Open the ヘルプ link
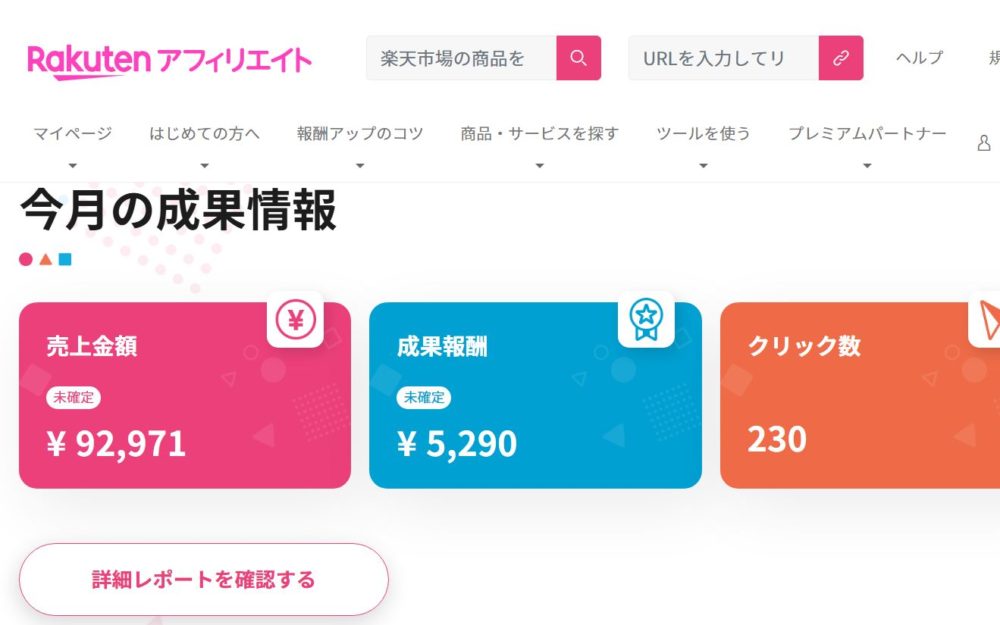The height and width of the screenshot is (625, 1000). (919, 58)
